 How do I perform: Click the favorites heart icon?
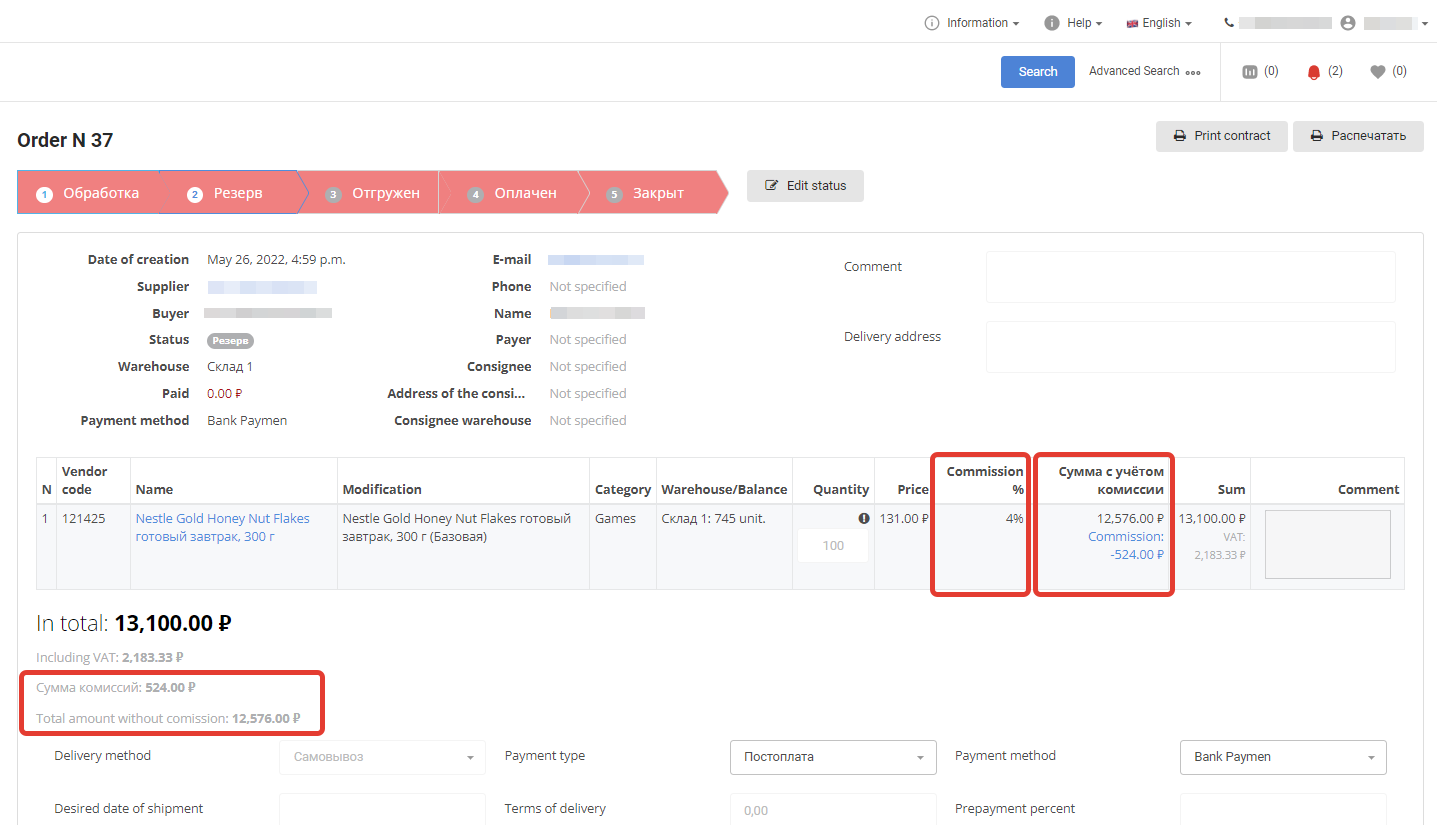tap(1377, 72)
